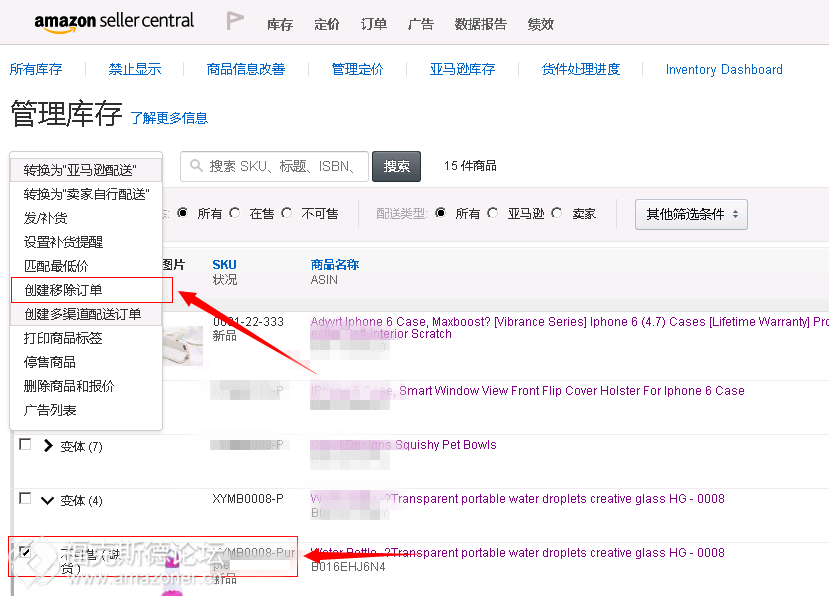The image size is (829, 596).
Task: Click the Amazon Seller Central logo
Action: (113, 22)
